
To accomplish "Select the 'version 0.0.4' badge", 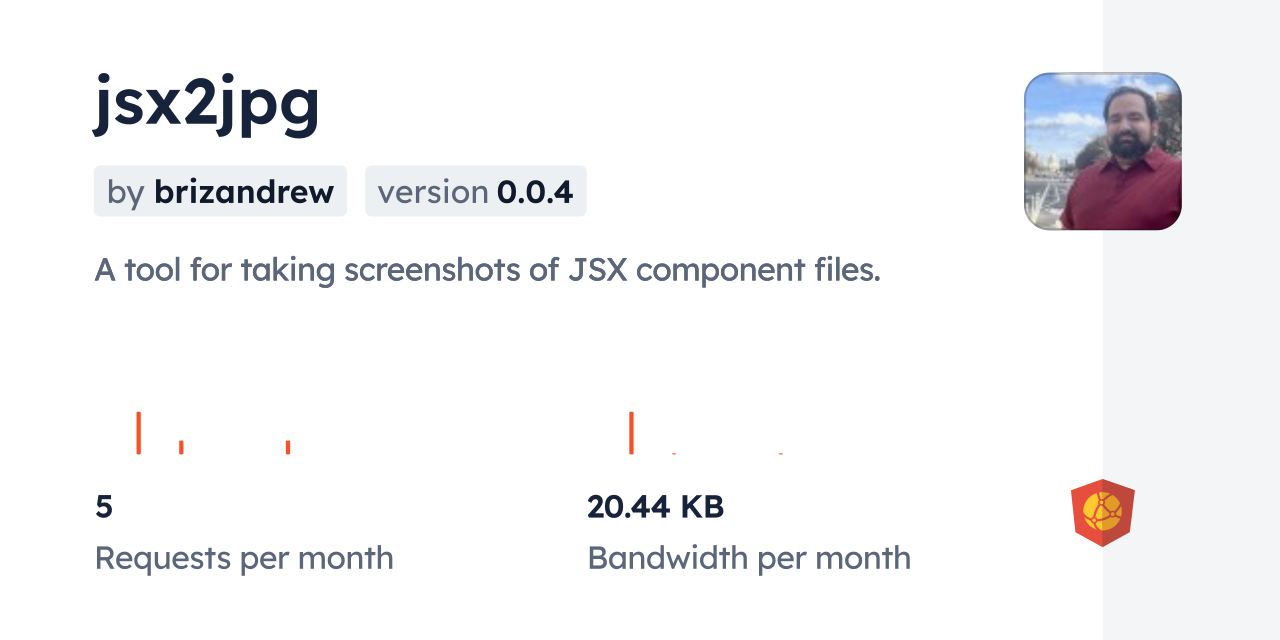I will 475,191.
